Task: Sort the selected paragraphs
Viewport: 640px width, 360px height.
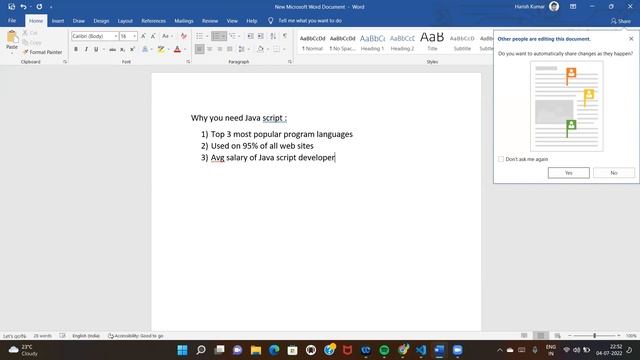Action: point(273,36)
